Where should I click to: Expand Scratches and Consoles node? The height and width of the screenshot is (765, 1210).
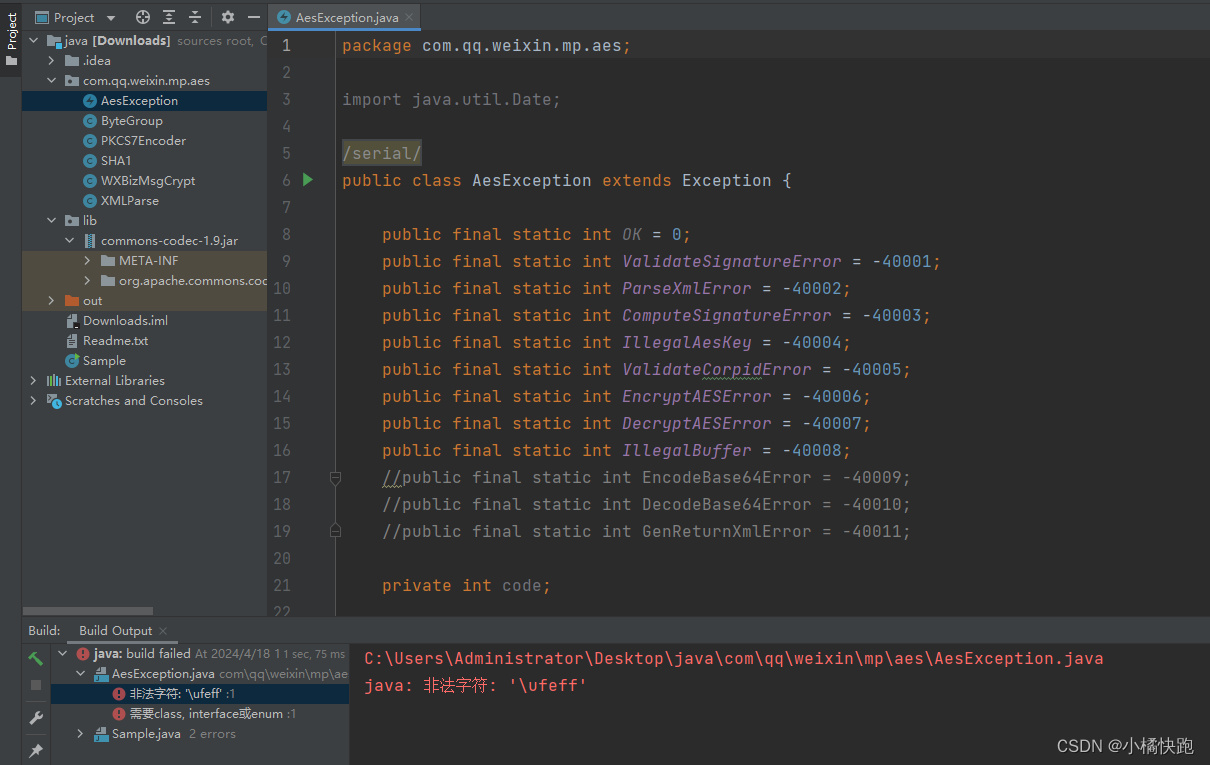click(x=33, y=401)
